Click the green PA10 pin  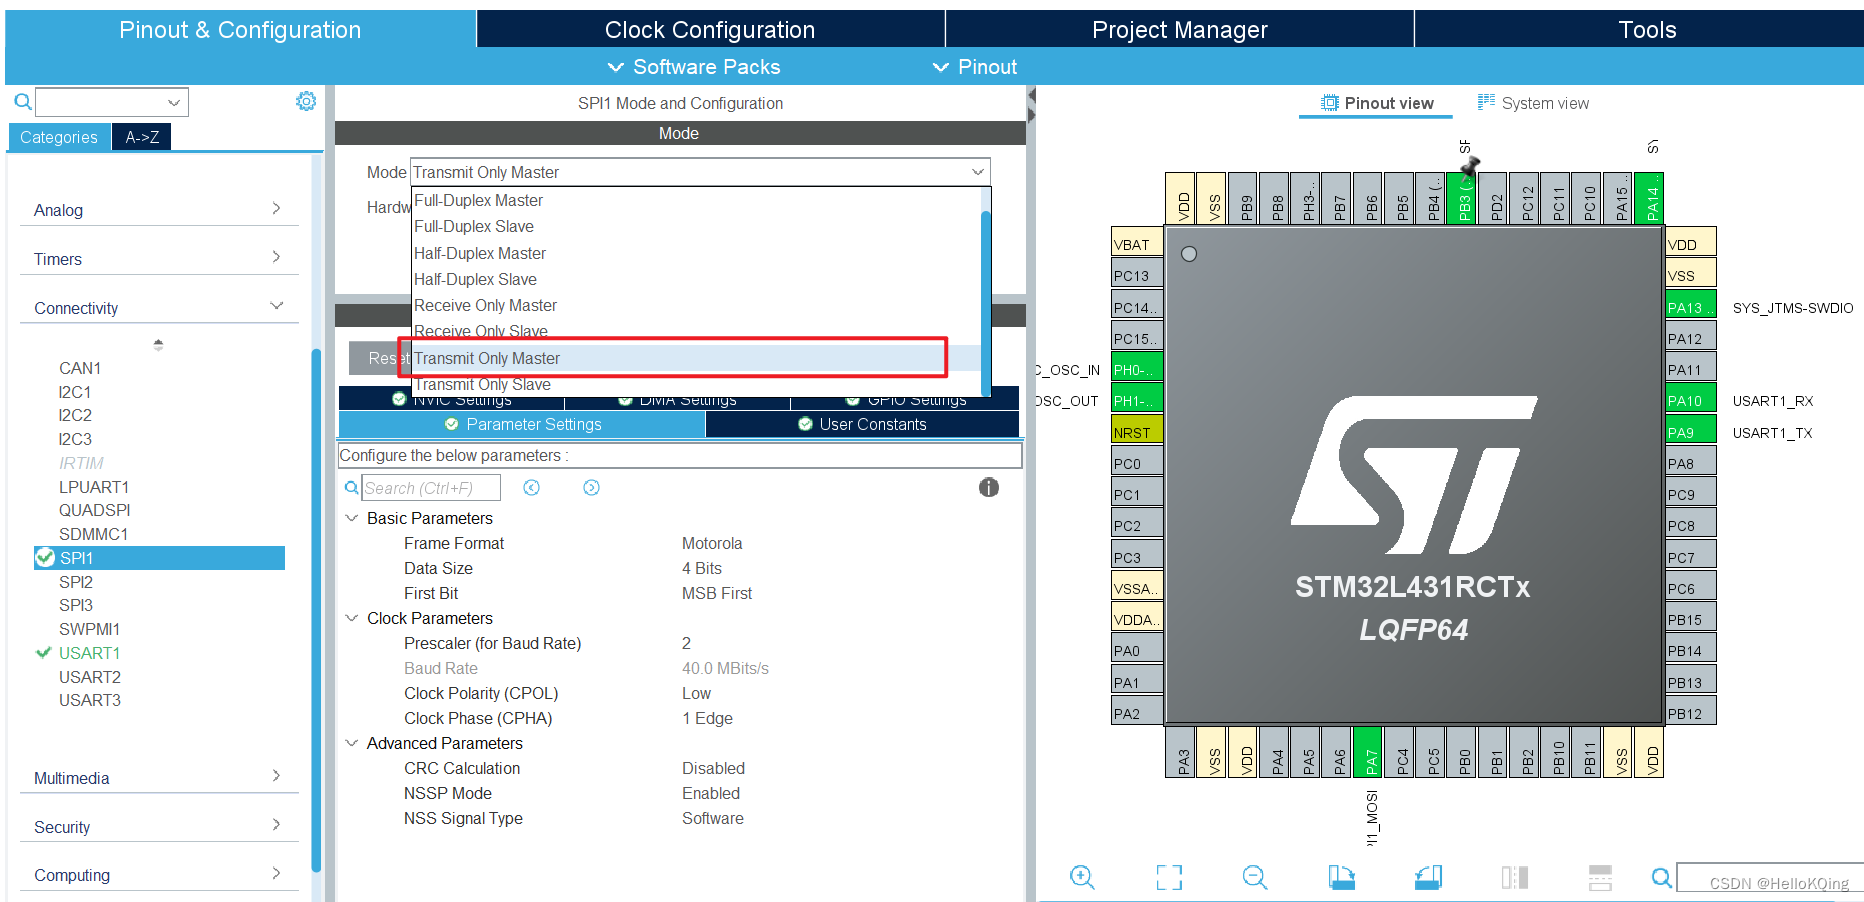pos(1691,400)
